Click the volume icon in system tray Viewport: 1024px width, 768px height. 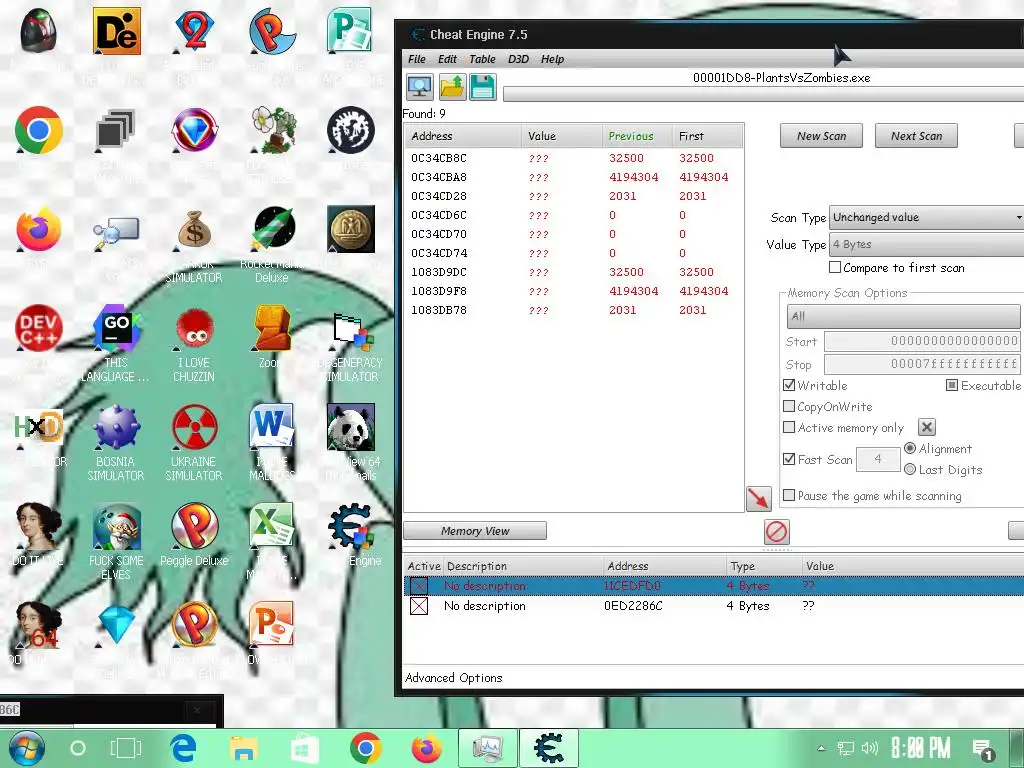pyautogui.click(x=870, y=748)
